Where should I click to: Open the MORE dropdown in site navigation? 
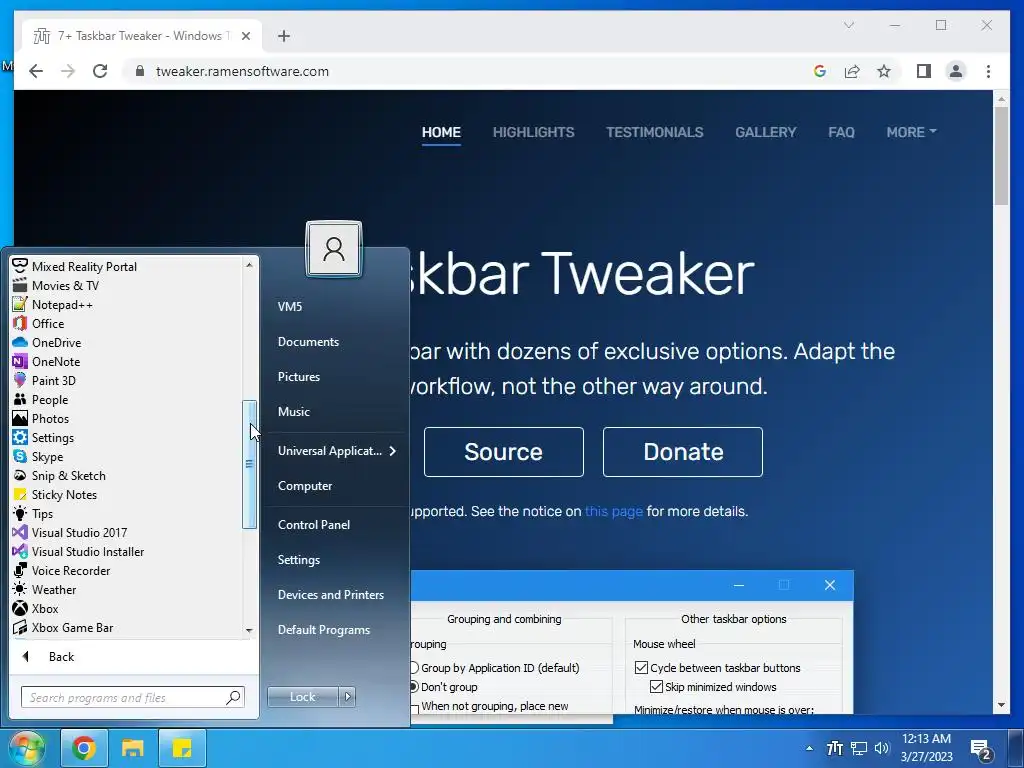click(x=911, y=132)
